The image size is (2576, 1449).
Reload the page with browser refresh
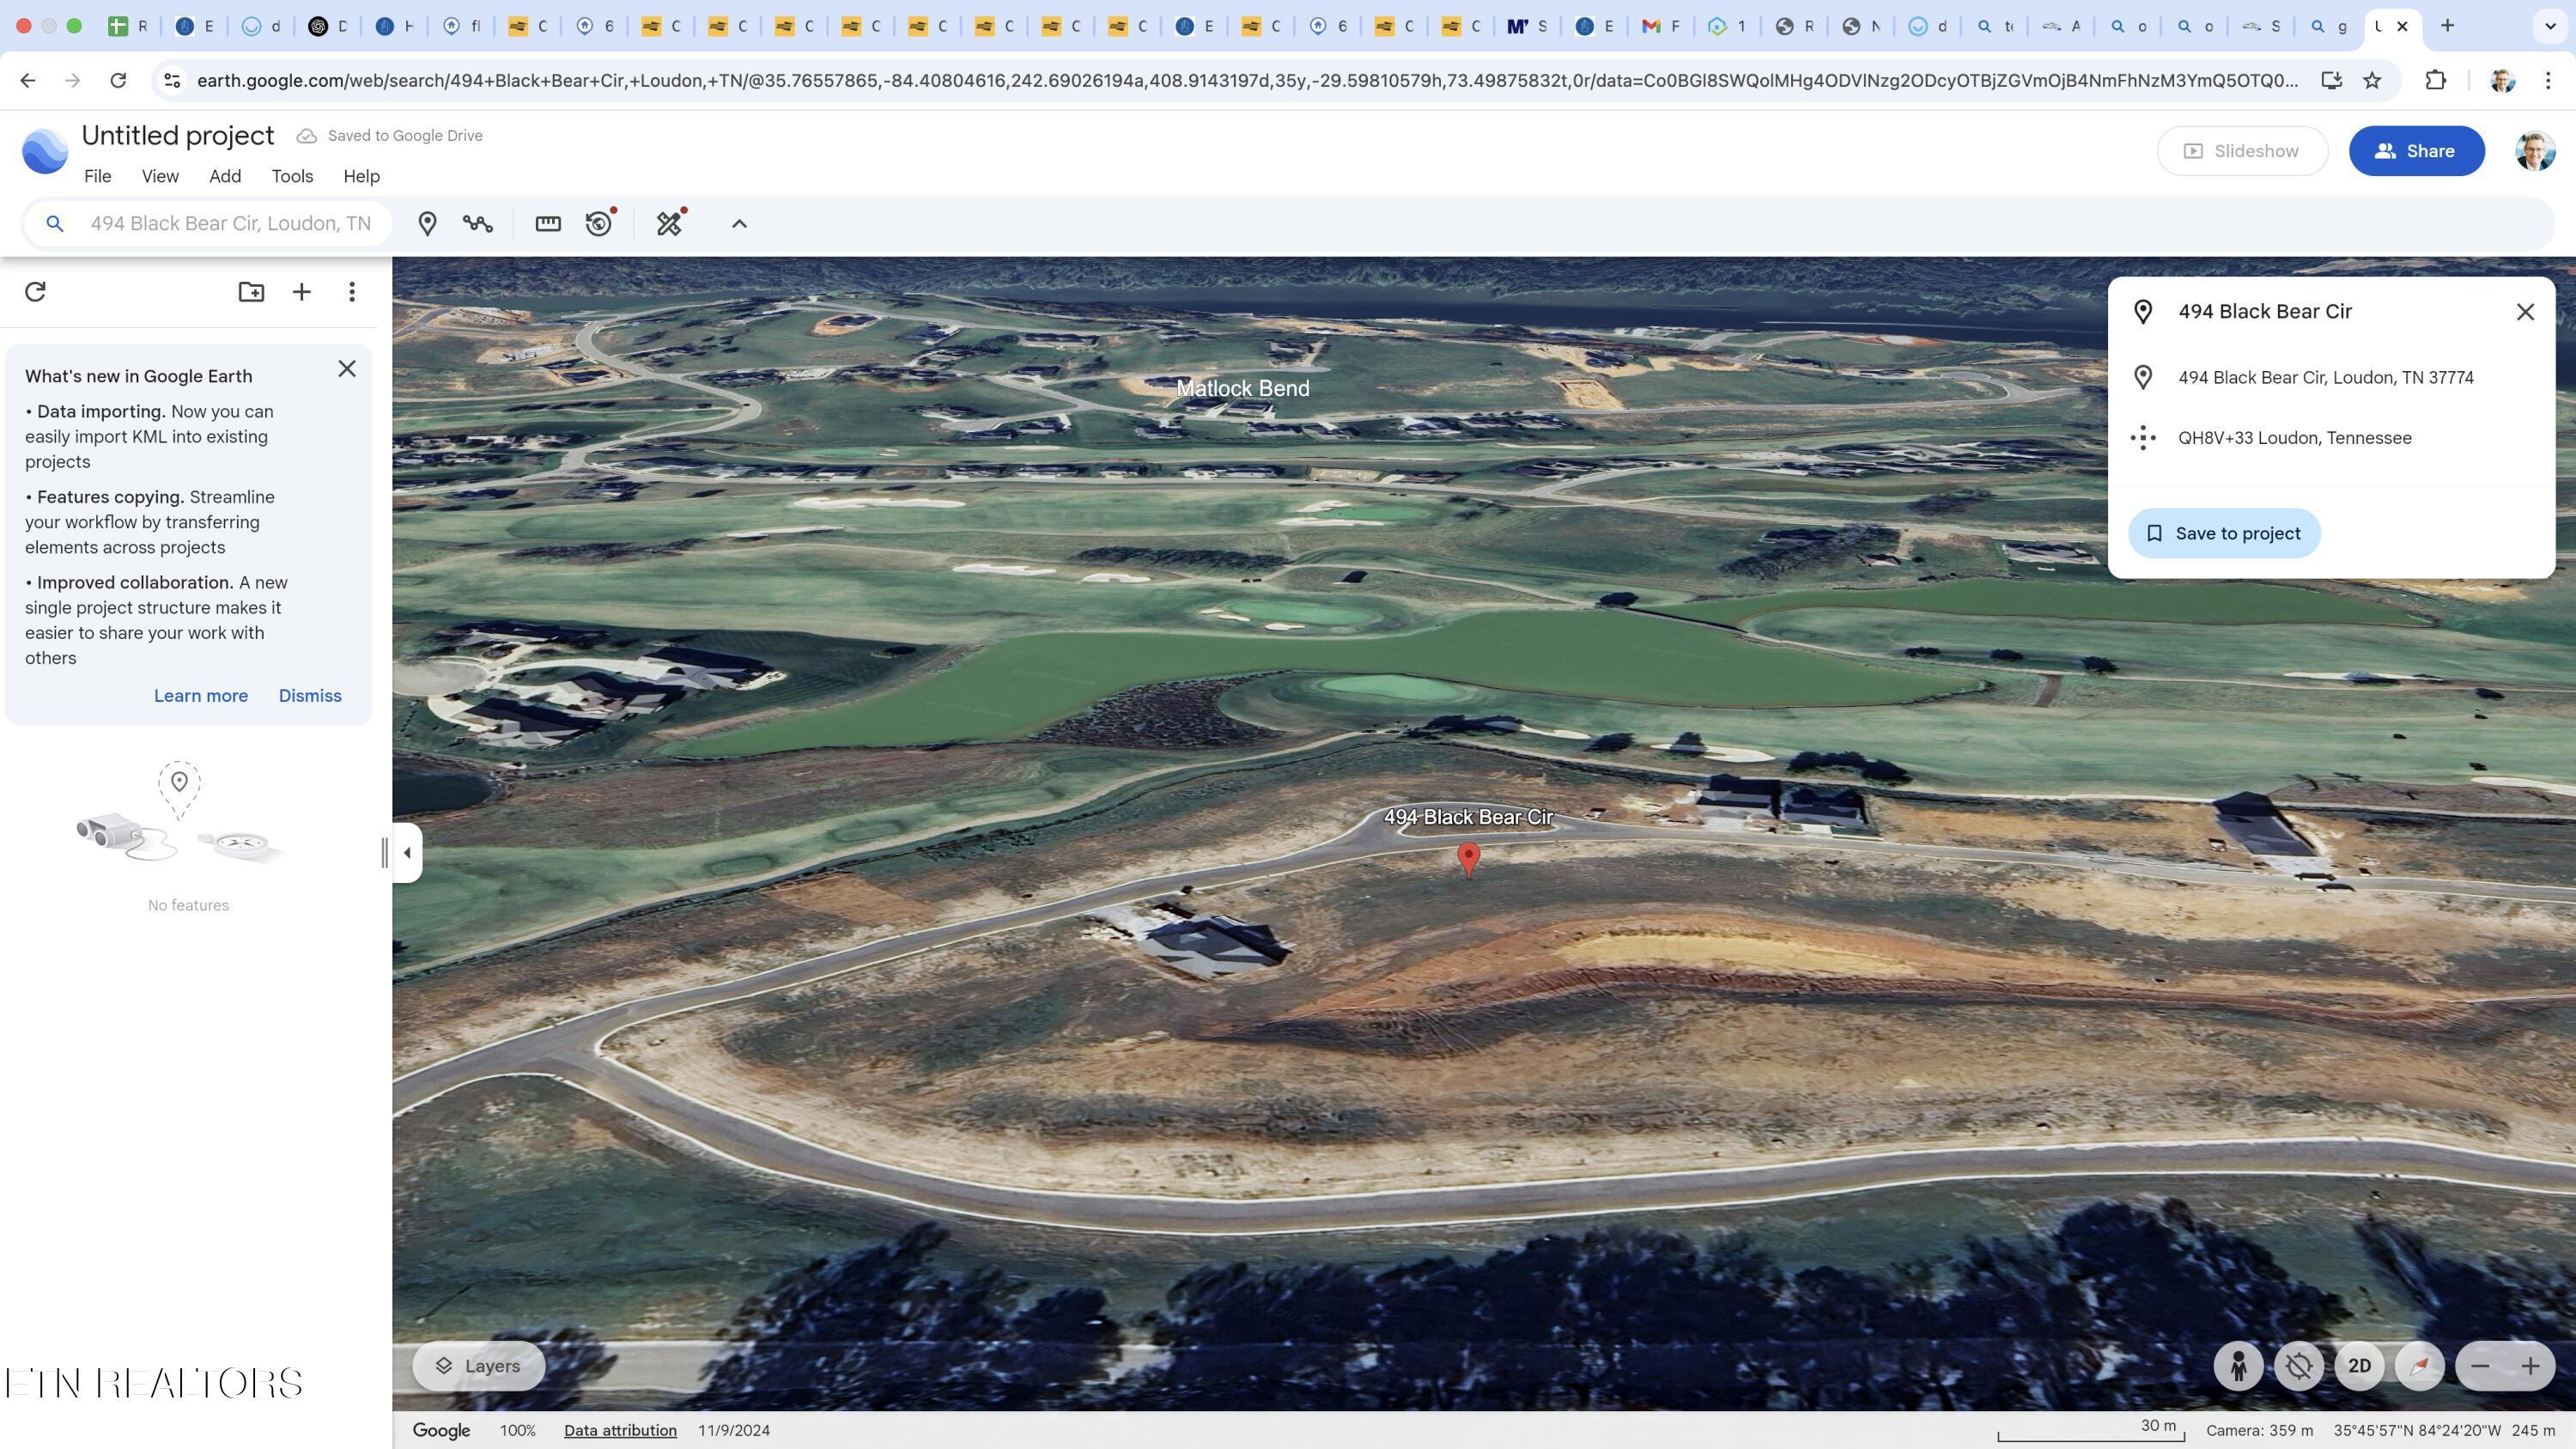118,80
